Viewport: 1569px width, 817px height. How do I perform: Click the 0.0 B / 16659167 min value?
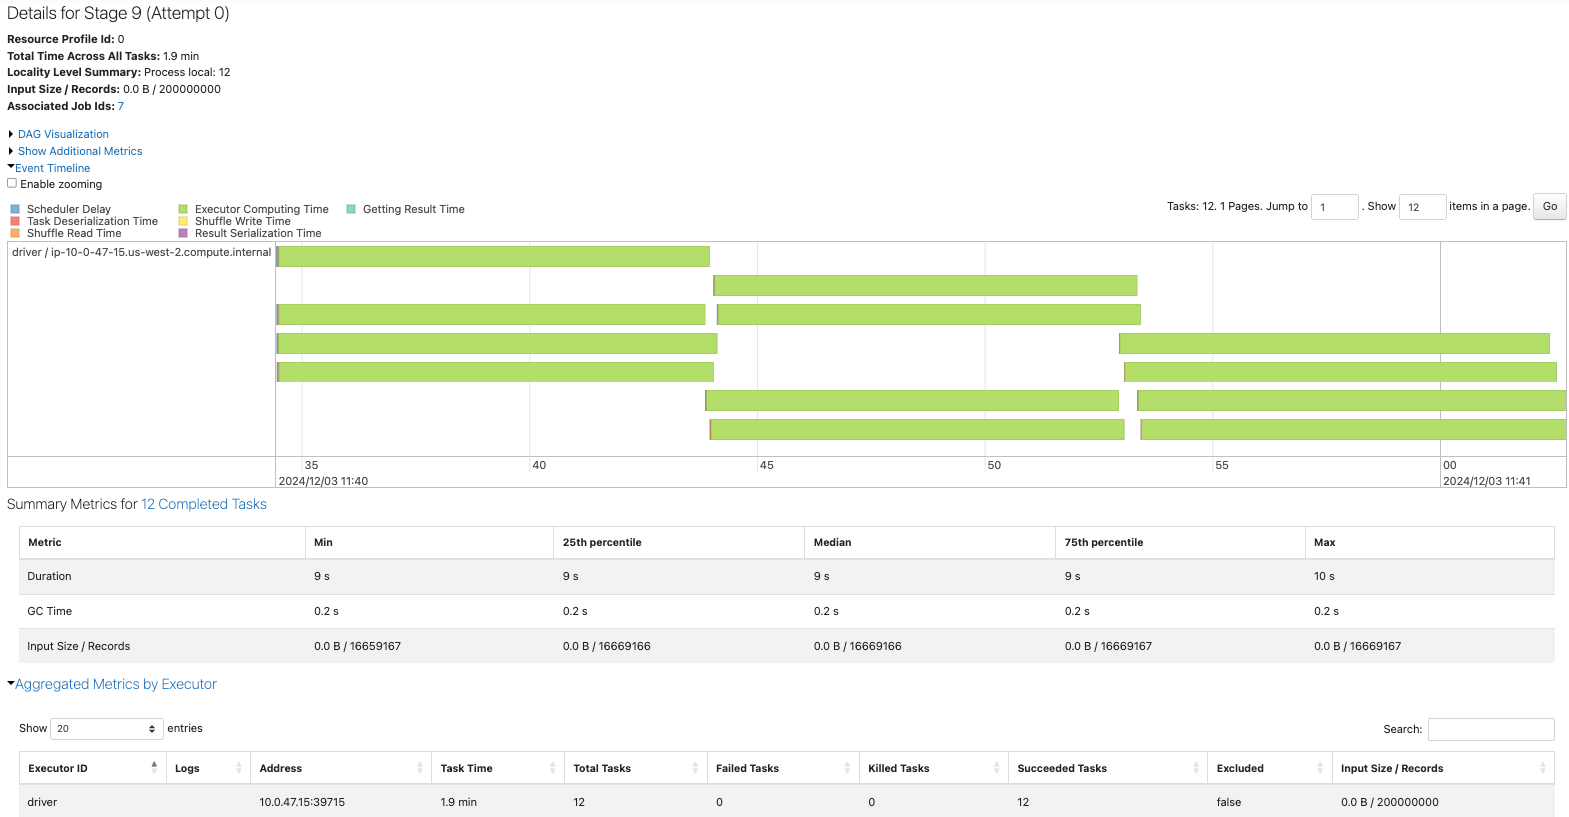coord(357,646)
